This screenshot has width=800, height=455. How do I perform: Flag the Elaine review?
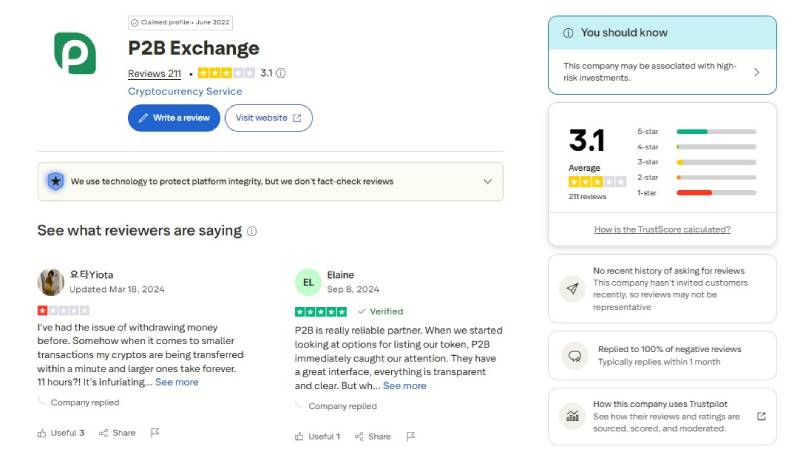(x=411, y=436)
